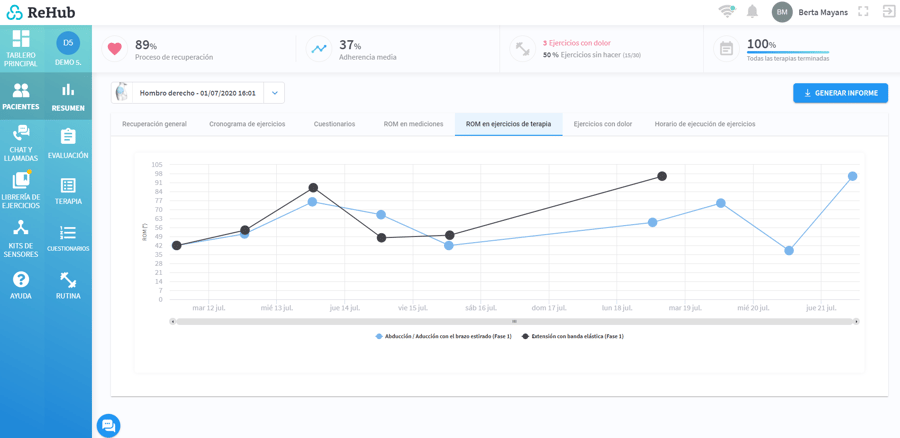Viewport: 900px width, 438px height.
Task: Click the final dark data point near mar 19 jul.
Action: 662,176
